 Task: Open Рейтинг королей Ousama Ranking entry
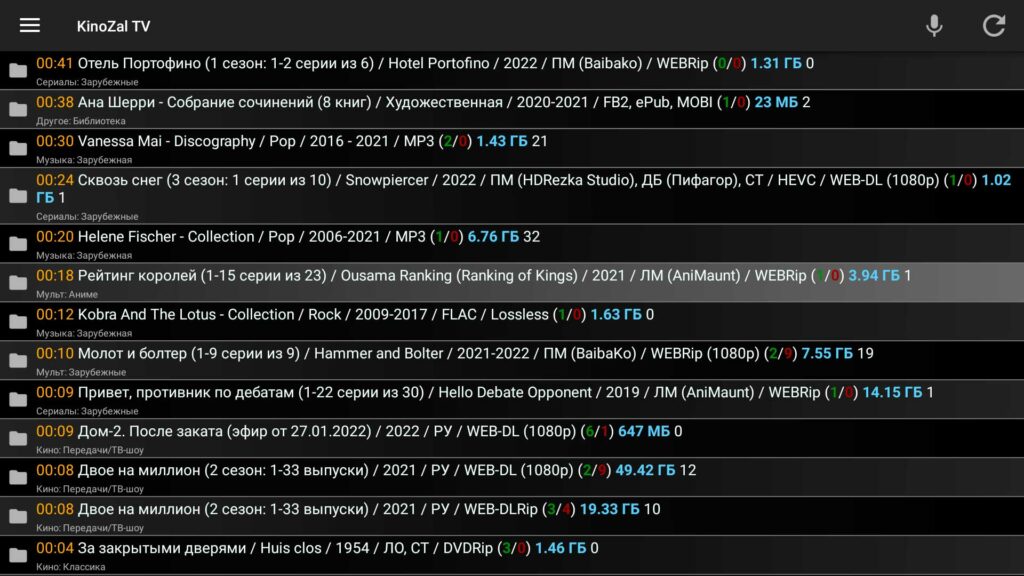(x=512, y=282)
